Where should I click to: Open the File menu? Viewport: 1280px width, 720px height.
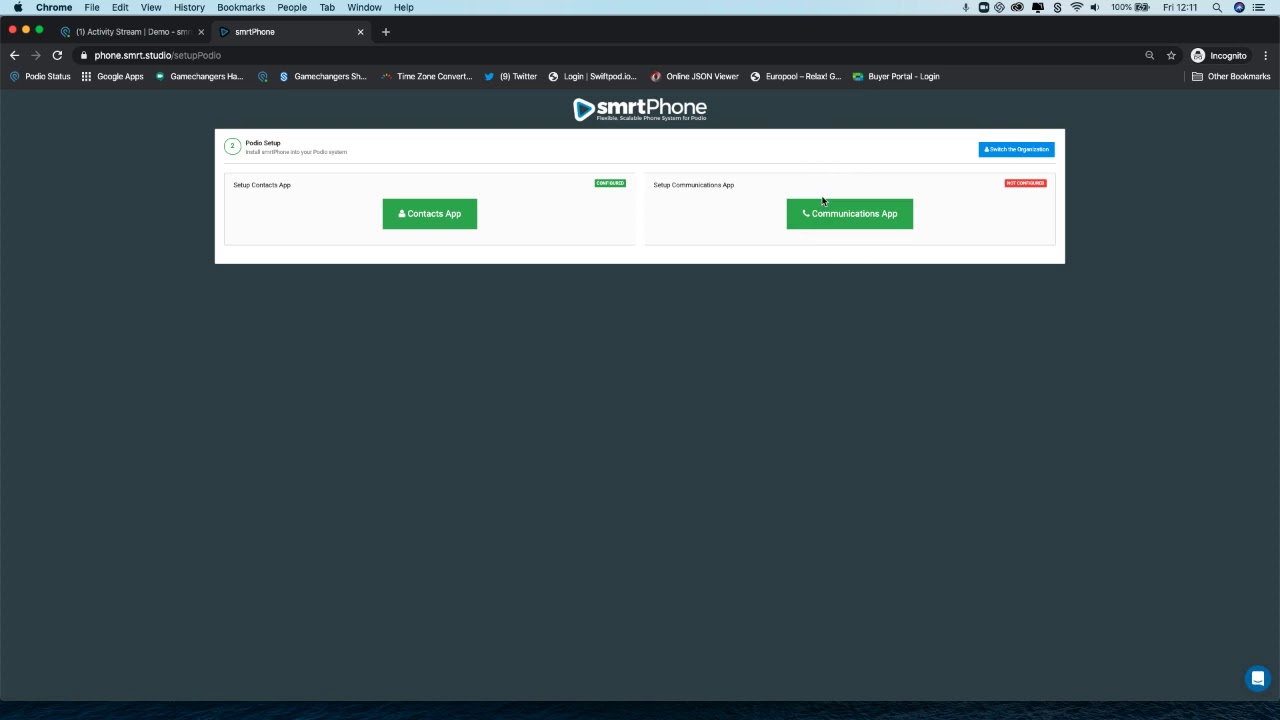pos(92,7)
